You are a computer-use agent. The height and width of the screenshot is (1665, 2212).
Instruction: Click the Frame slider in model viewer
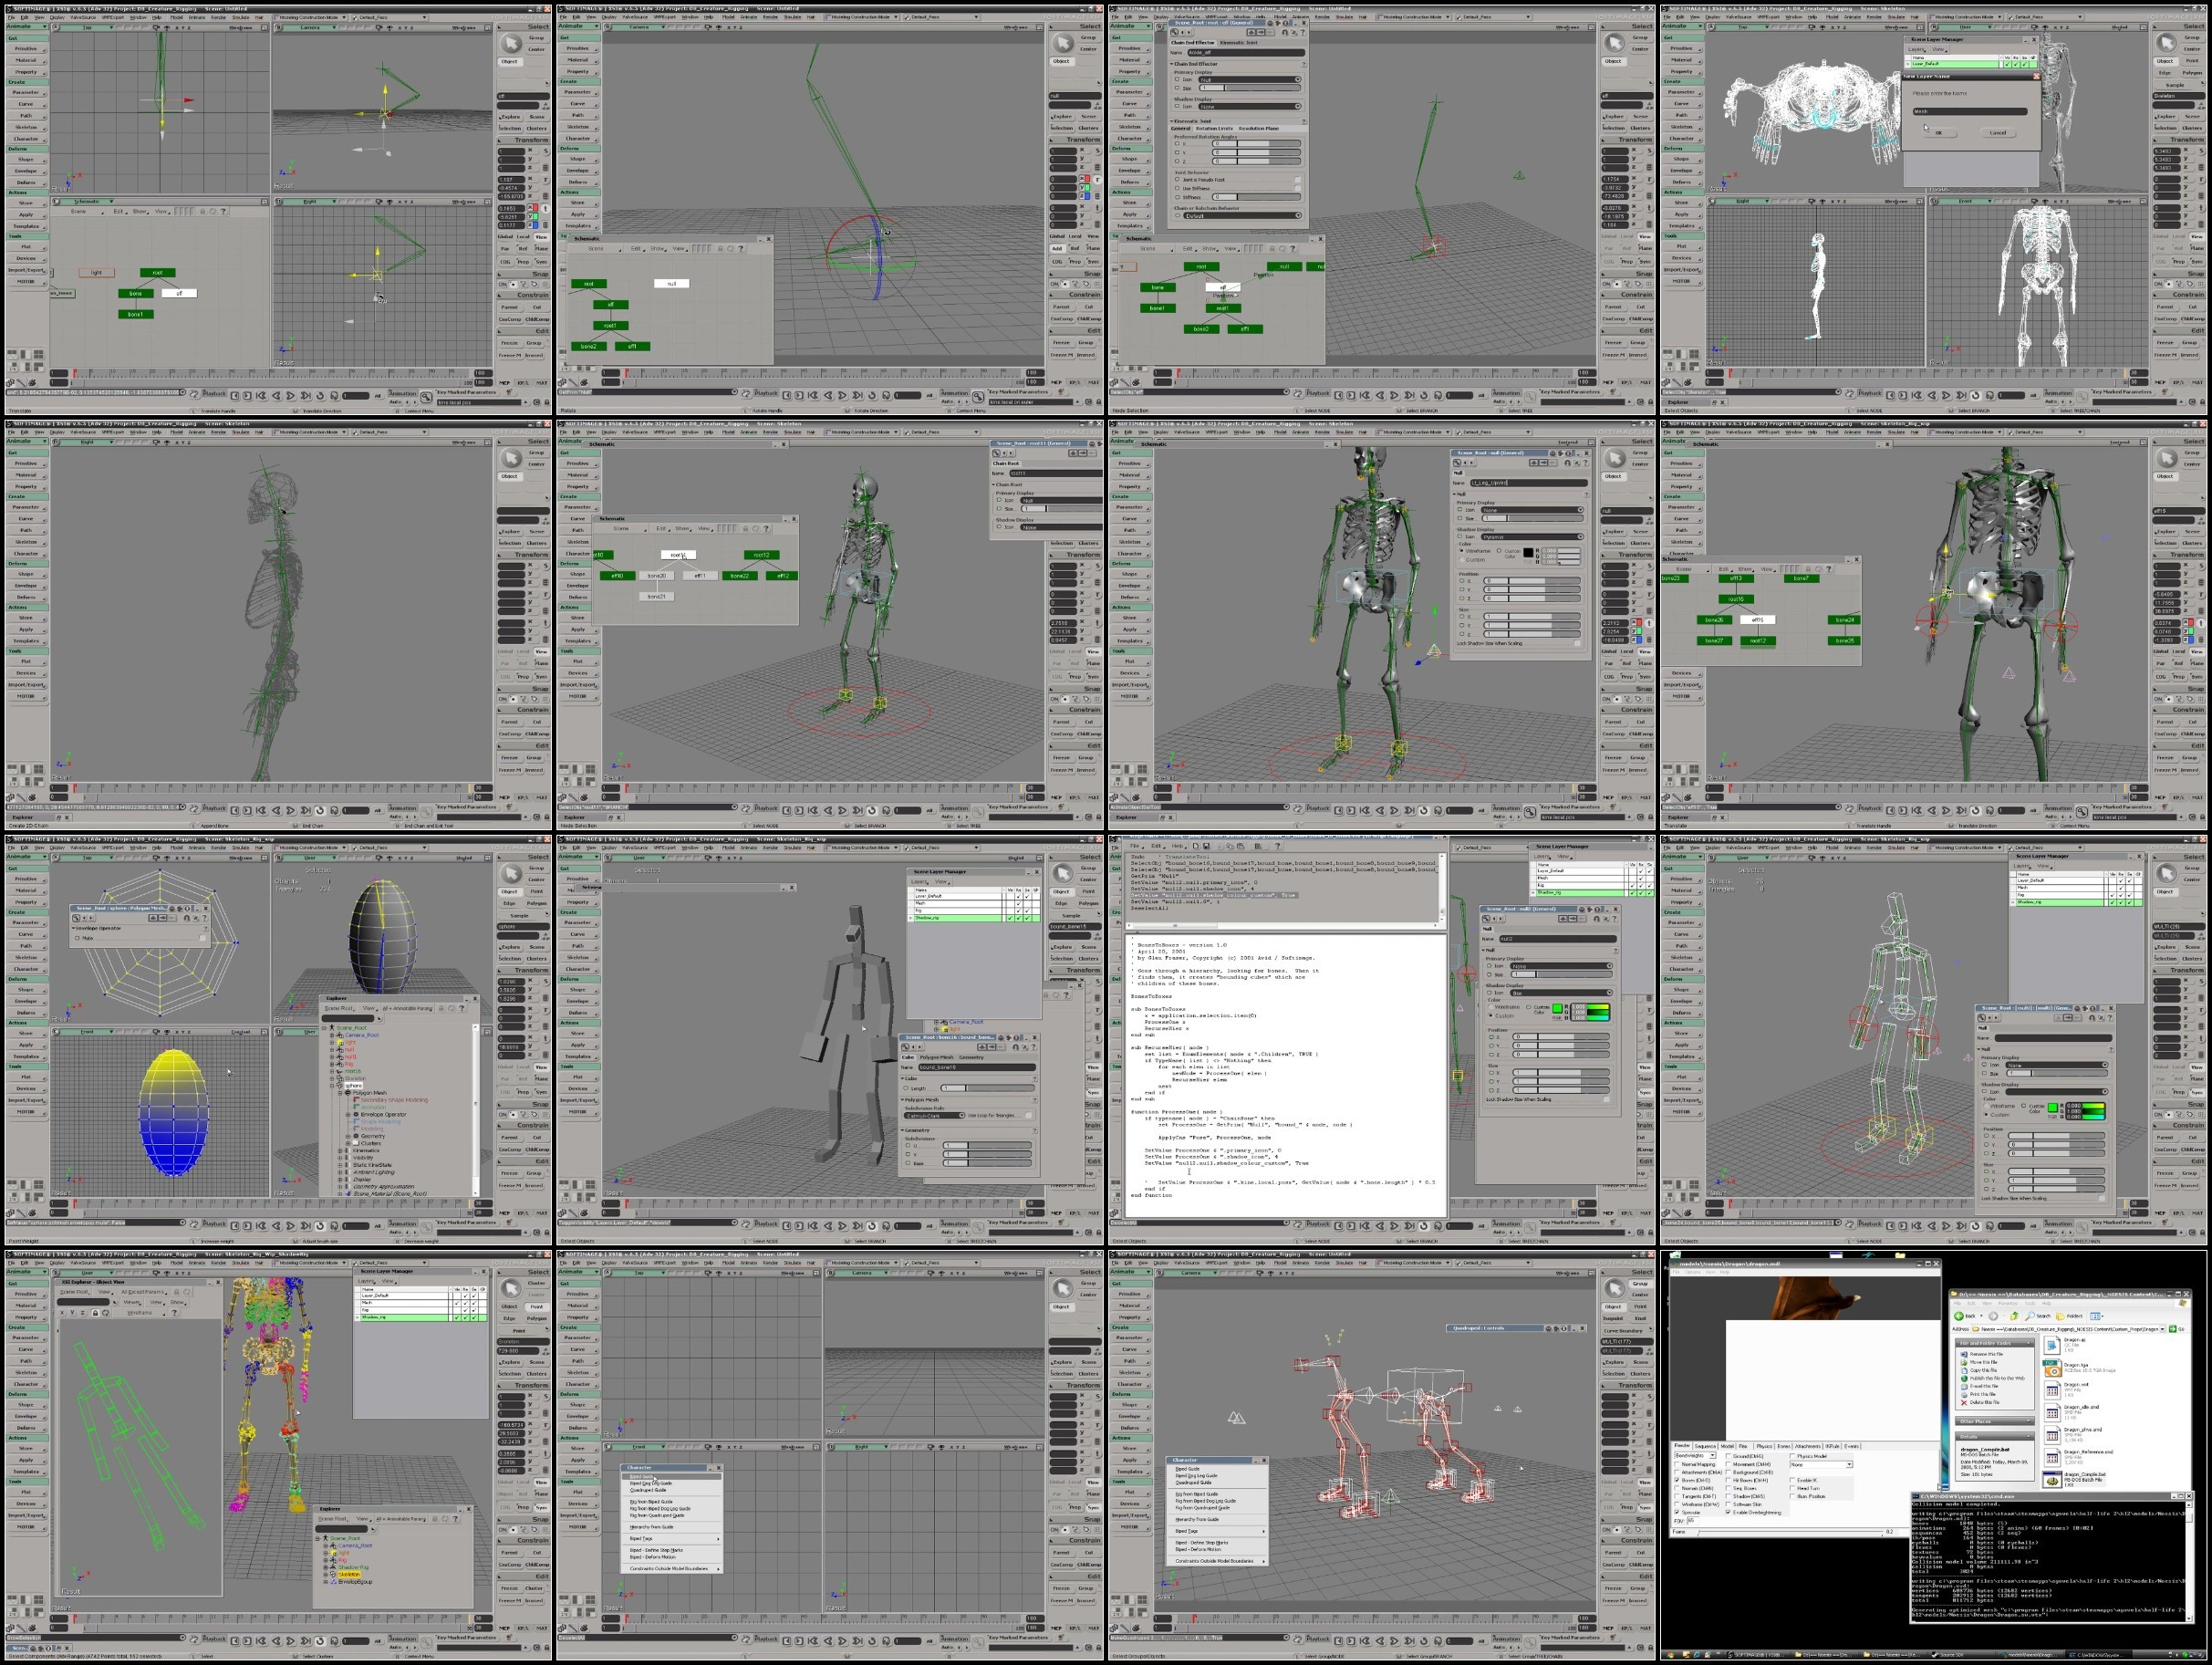pos(1790,1533)
